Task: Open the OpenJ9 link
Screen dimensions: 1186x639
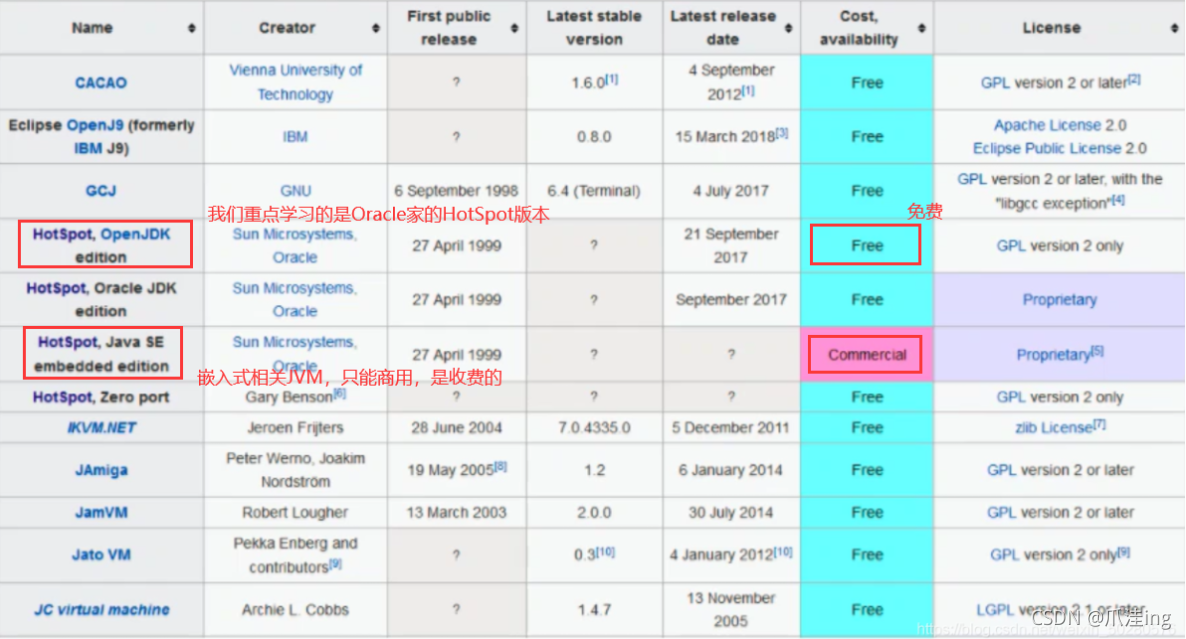Action: [x=95, y=125]
